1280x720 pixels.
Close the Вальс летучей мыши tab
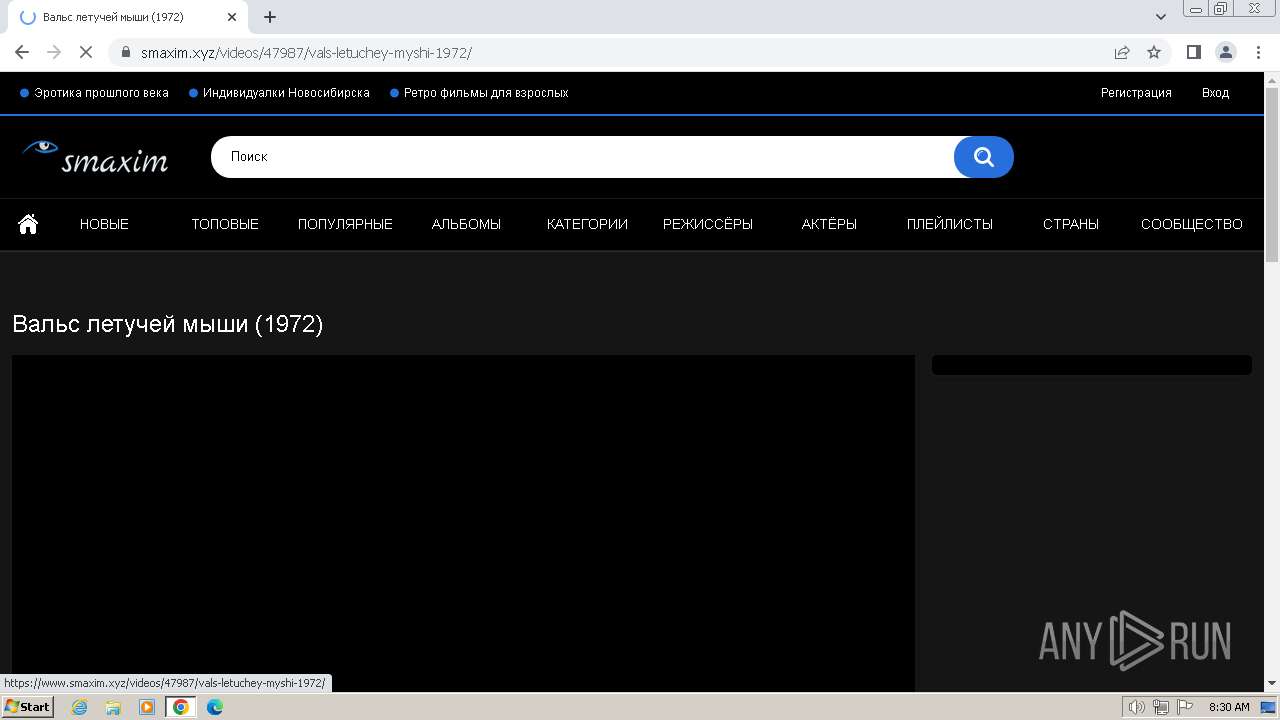point(232,17)
